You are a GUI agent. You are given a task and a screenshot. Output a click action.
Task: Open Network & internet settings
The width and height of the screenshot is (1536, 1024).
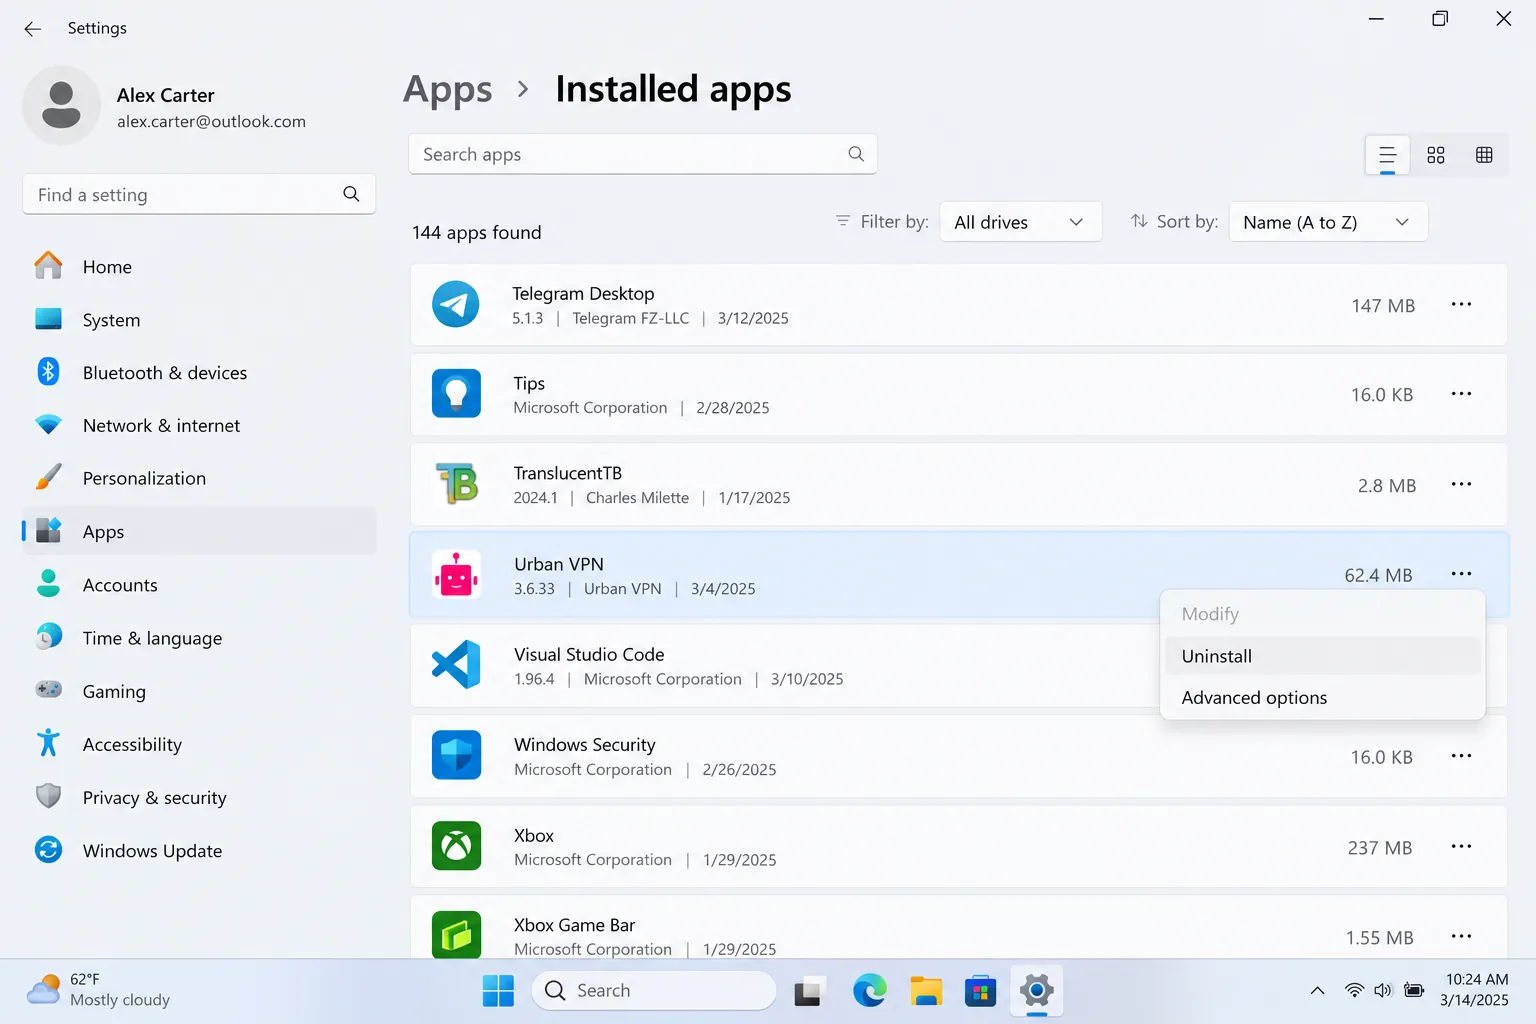pos(199,426)
